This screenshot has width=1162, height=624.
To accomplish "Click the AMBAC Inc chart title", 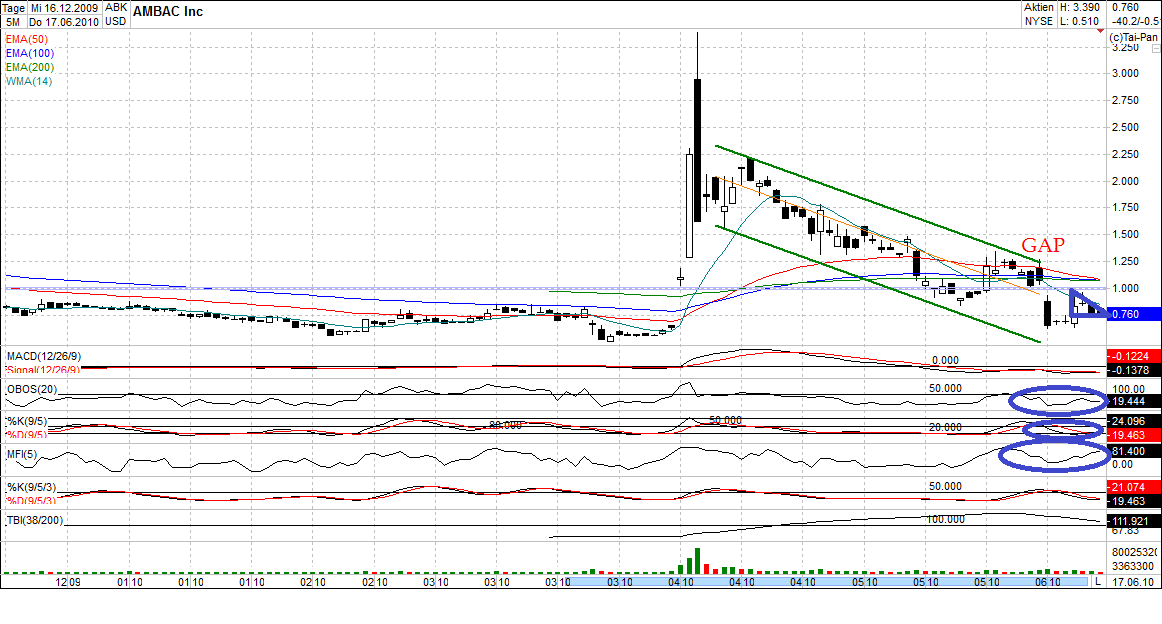I will (167, 12).
